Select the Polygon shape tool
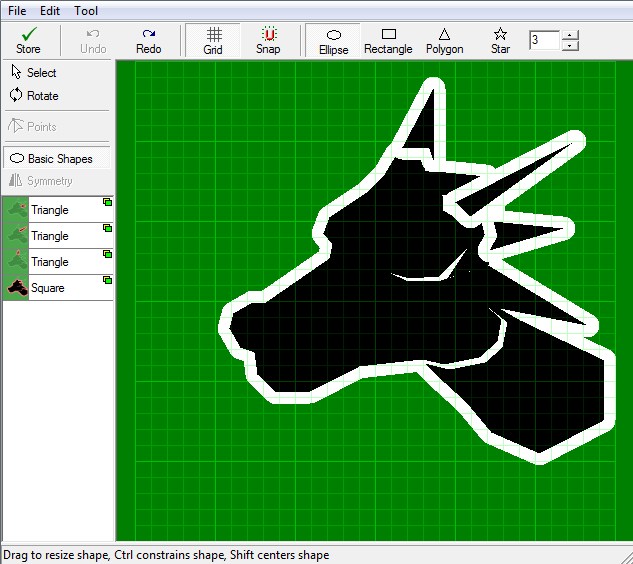 click(444, 40)
